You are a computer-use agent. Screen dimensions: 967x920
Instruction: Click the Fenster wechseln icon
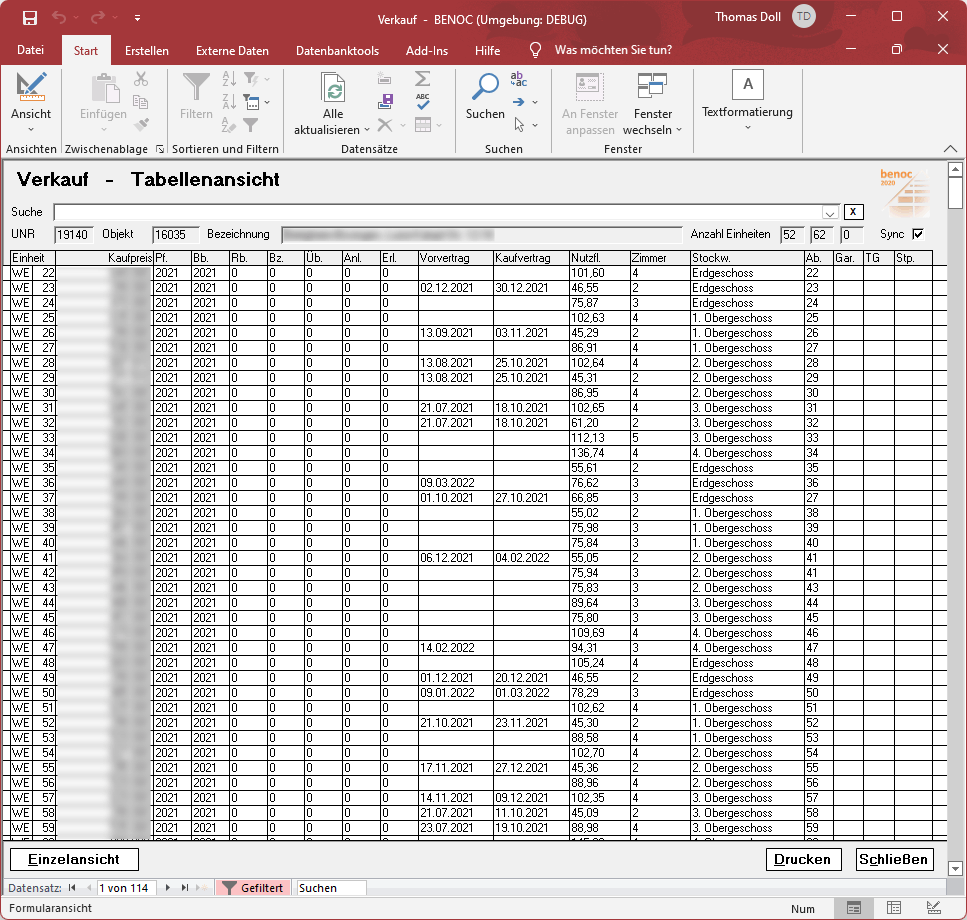point(652,88)
